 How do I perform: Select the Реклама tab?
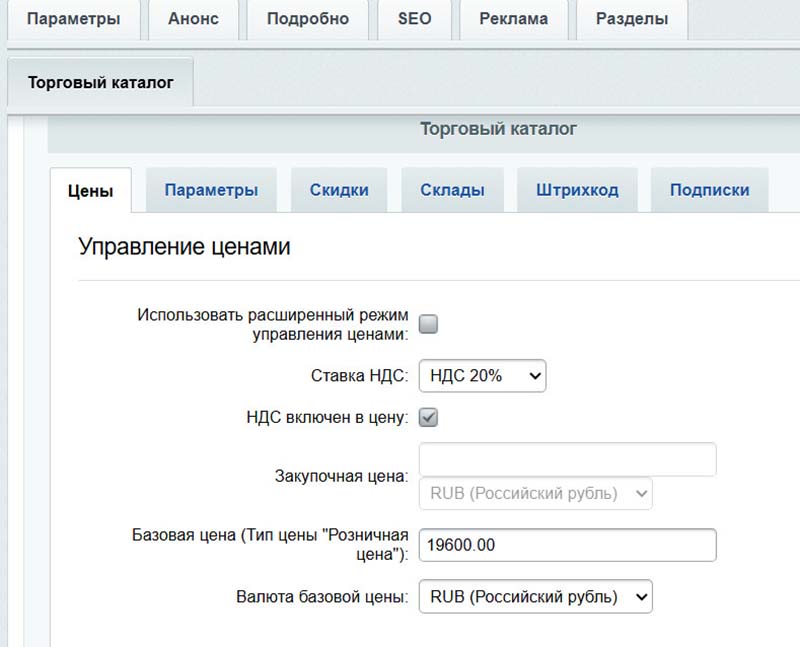click(x=513, y=18)
